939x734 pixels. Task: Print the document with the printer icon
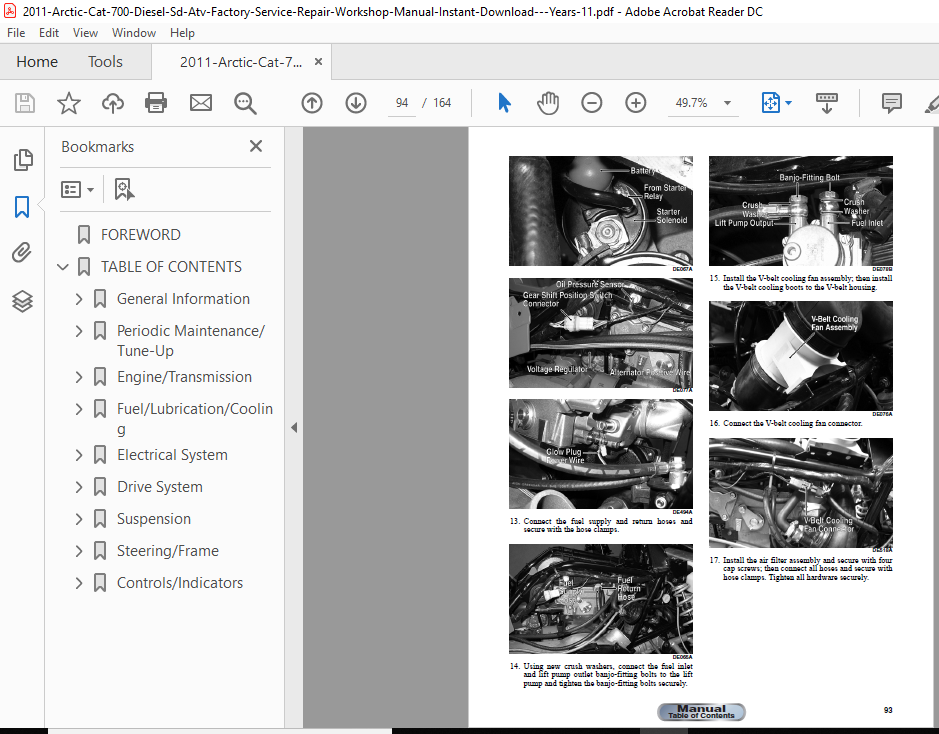coord(156,103)
